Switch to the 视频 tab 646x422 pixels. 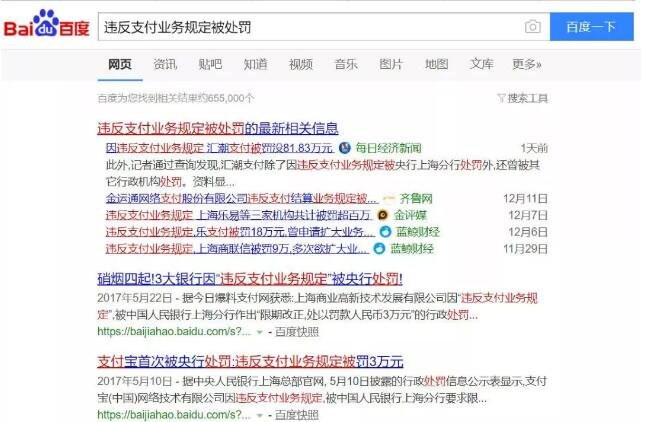[301, 64]
